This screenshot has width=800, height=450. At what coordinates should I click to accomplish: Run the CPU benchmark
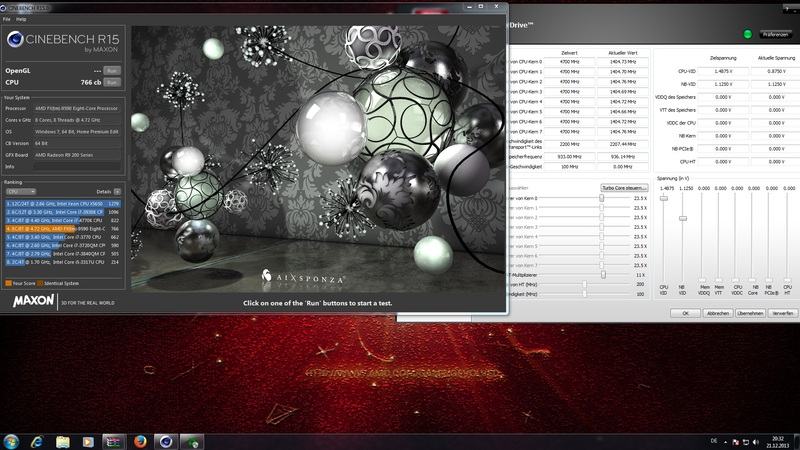pyautogui.click(x=112, y=82)
